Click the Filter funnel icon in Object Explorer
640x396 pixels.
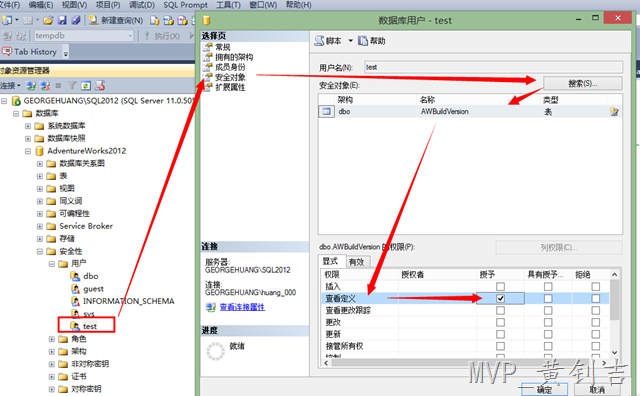click(x=72, y=85)
